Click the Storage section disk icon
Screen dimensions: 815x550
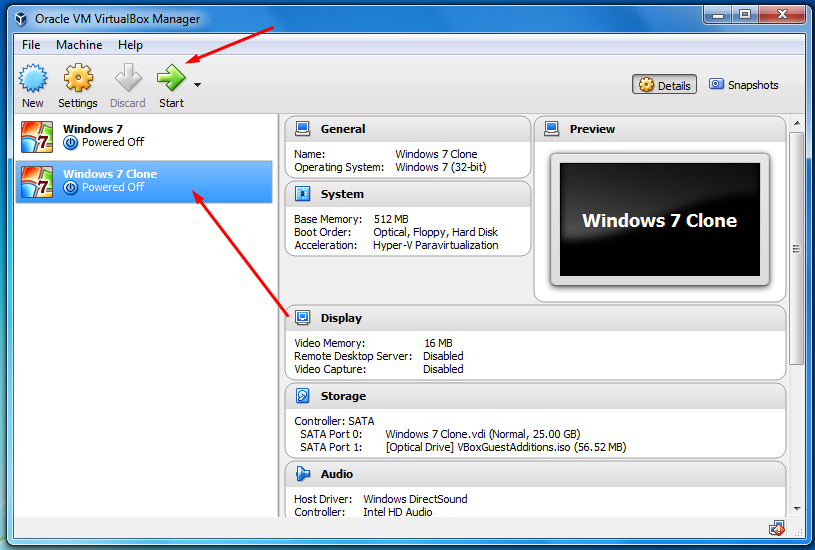tap(303, 396)
